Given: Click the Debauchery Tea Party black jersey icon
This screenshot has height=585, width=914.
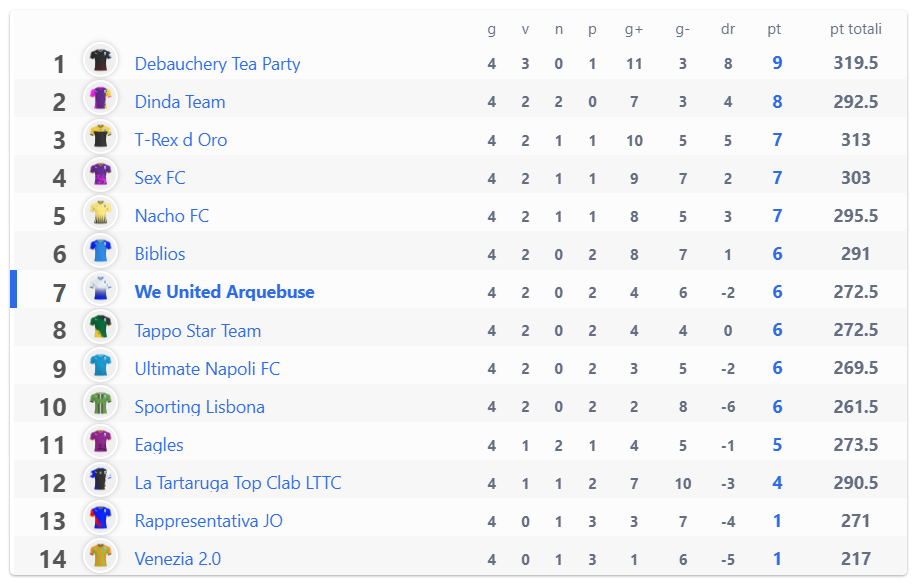Looking at the screenshot, I should 100,60.
